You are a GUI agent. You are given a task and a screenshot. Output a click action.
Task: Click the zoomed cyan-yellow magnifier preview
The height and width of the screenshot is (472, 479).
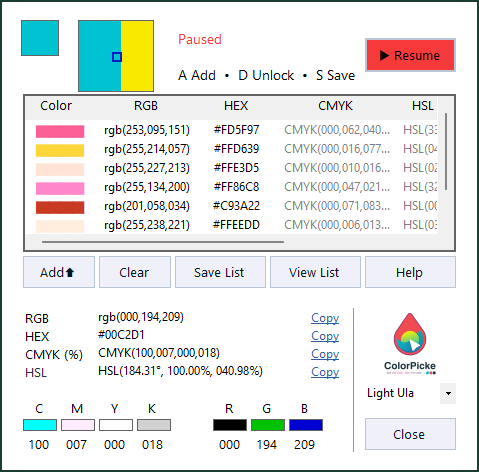(116, 56)
